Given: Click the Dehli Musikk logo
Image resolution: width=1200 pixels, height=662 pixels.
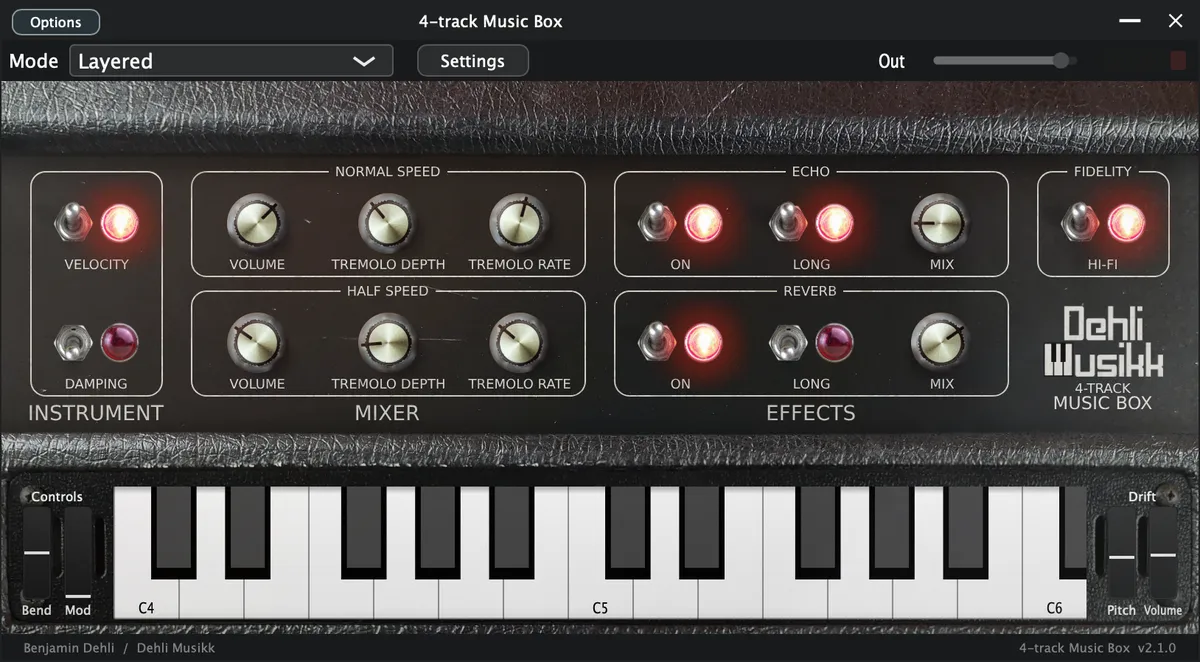Looking at the screenshot, I should 1103,343.
